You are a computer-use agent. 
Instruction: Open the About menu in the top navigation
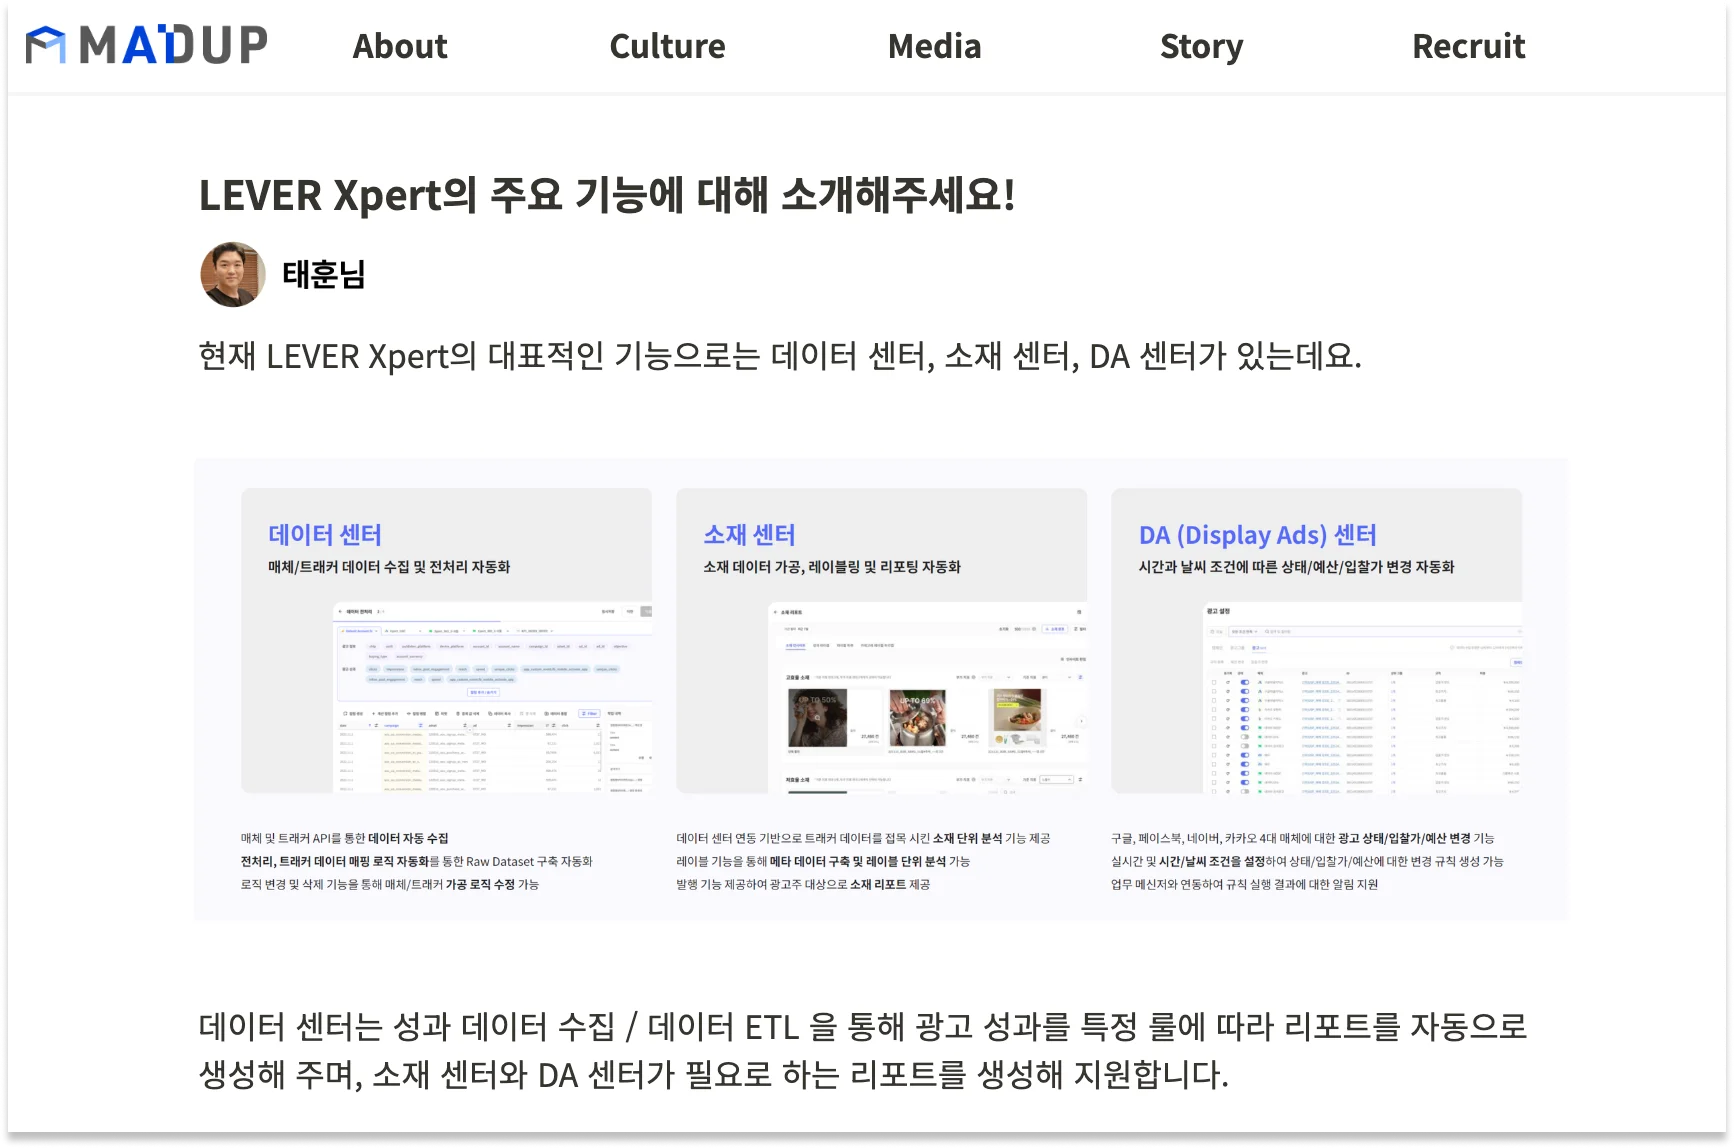point(398,46)
